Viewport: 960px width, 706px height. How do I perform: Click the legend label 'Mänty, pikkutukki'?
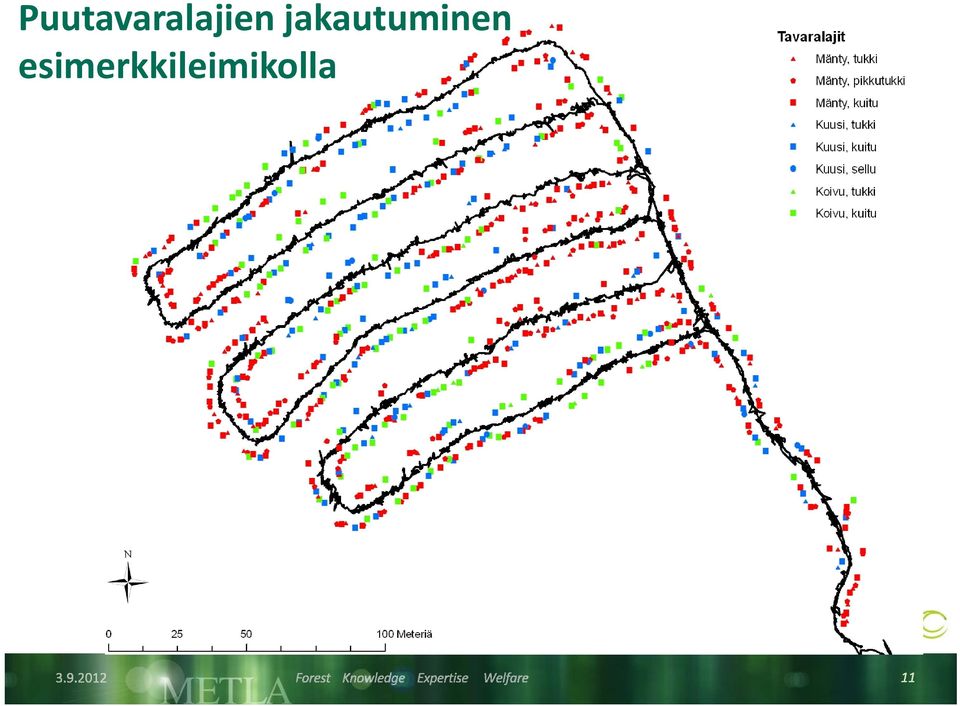point(860,81)
